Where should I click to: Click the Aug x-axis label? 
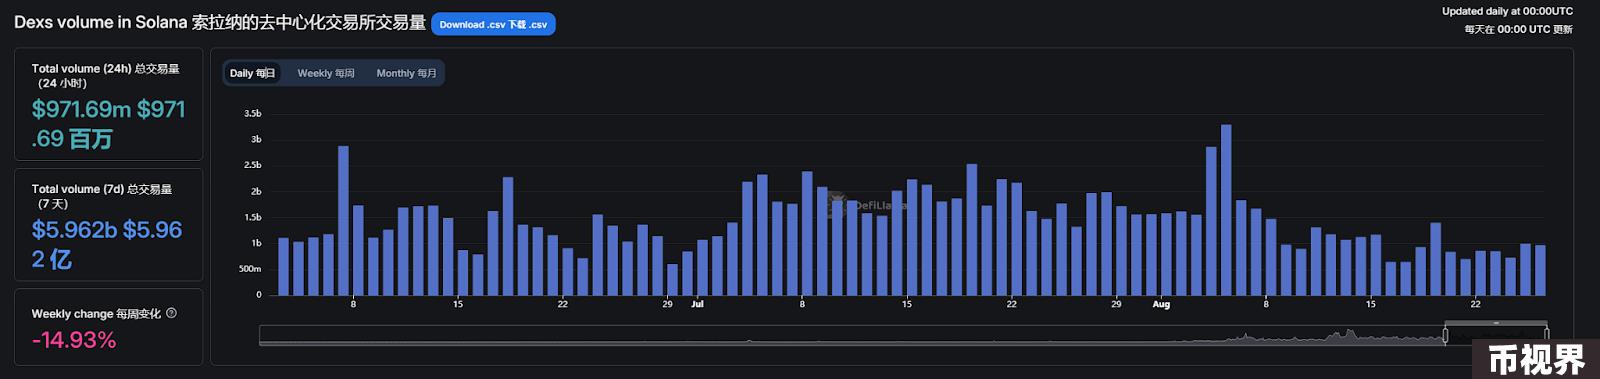click(x=1161, y=304)
